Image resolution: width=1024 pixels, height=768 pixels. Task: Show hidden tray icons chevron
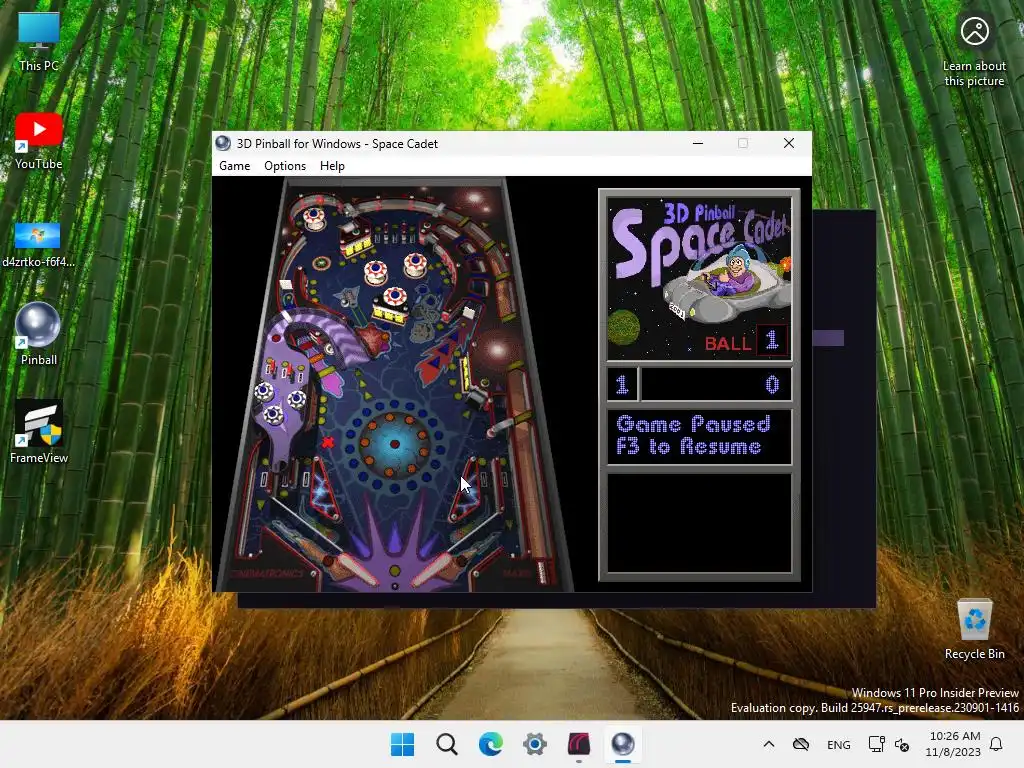tap(769, 744)
